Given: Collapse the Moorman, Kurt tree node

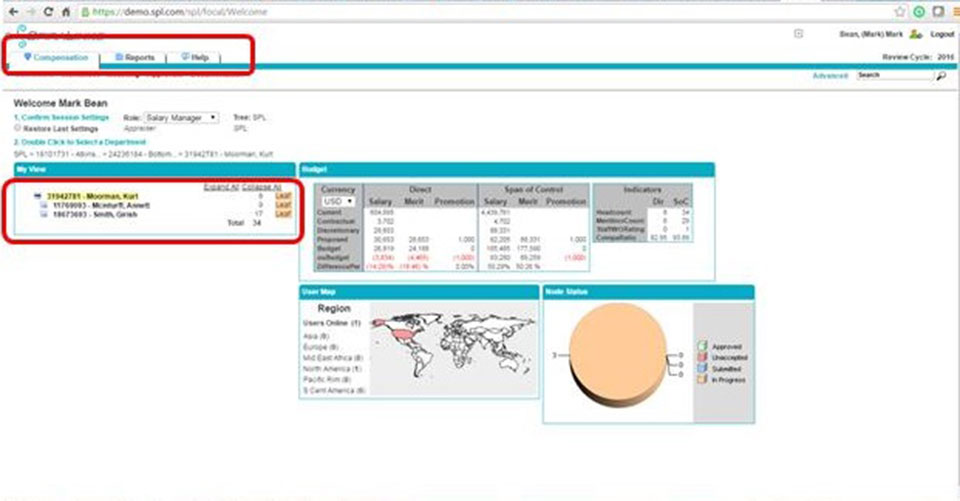Looking at the screenshot, I should tap(37, 196).
